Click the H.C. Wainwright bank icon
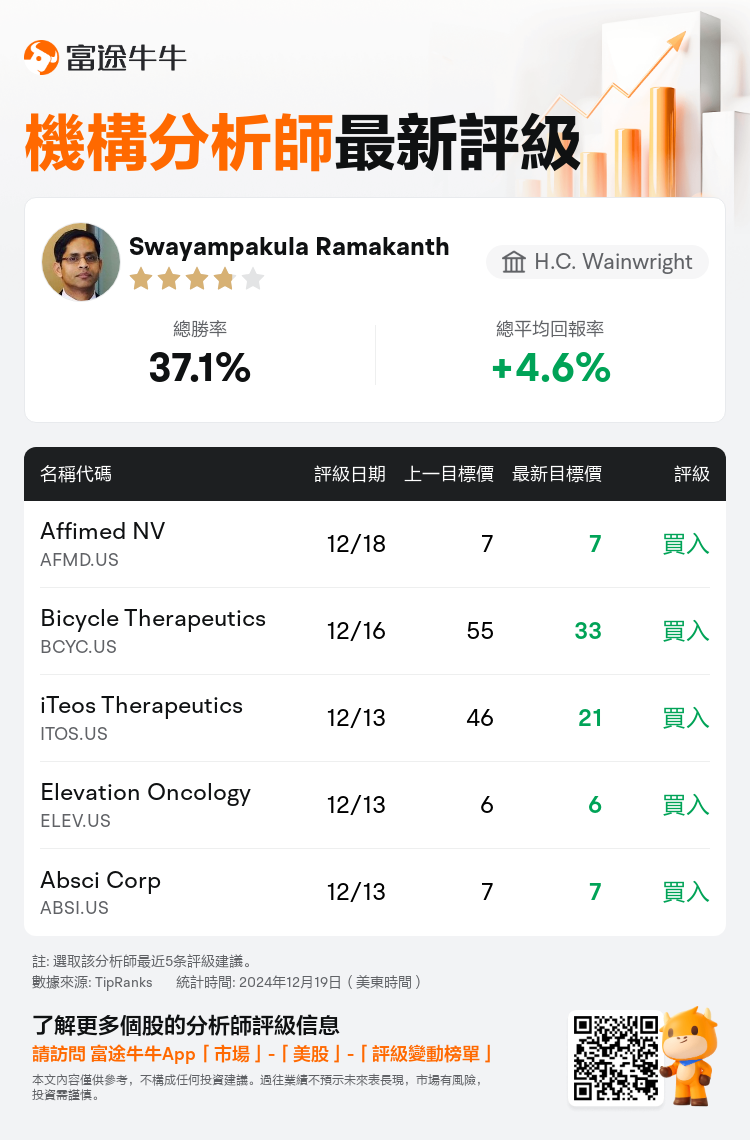The width and height of the screenshot is (750, 1140). tap(513, 262)
